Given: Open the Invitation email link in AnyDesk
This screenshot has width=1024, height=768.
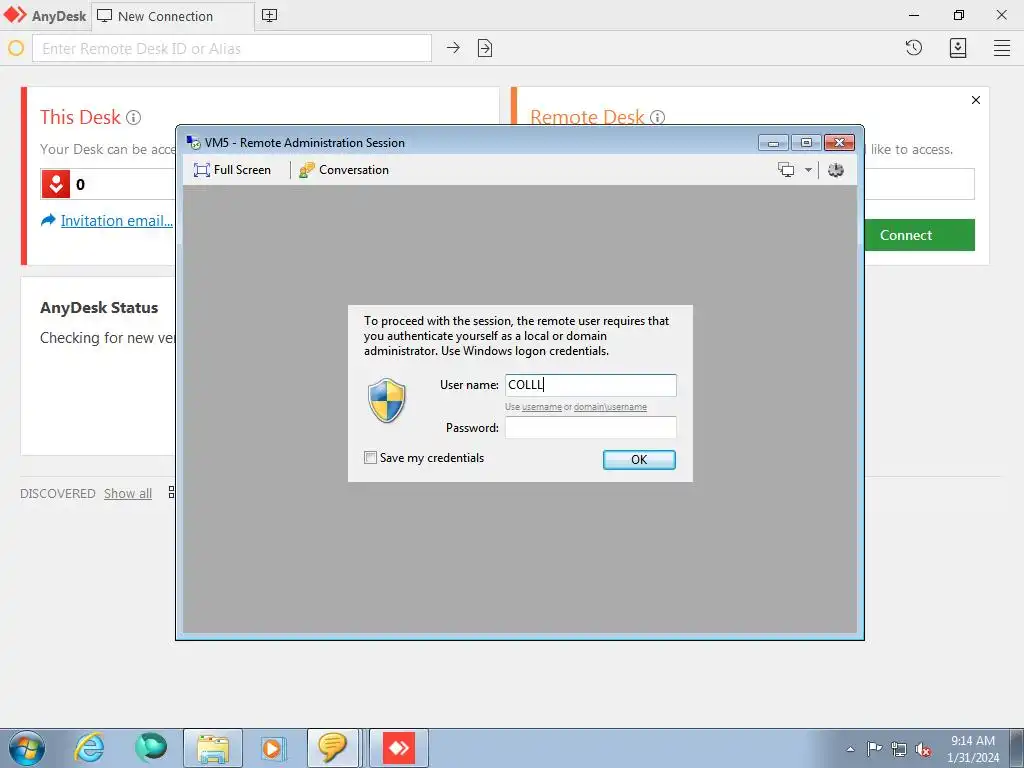Looking at the screenshot, I should click(117, 221).
